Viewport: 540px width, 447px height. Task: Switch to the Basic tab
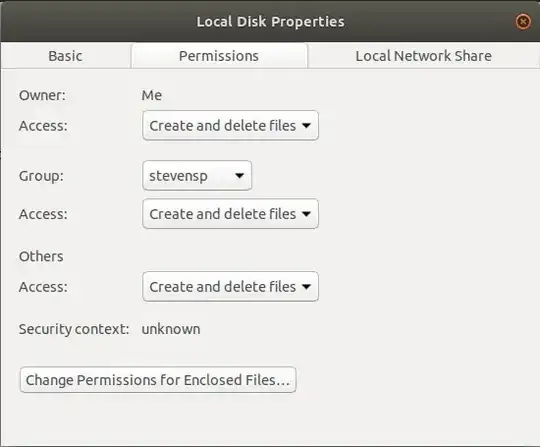65,56
